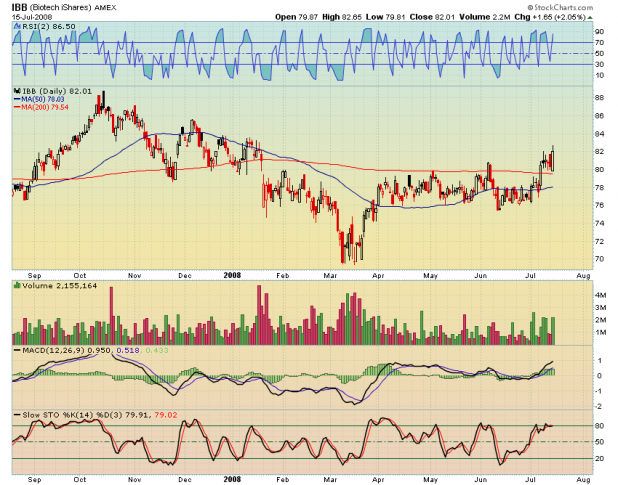The image size is (618, 485).
Task: Click the RSI line icon before RSI(2)
Action: coord(17,26)
